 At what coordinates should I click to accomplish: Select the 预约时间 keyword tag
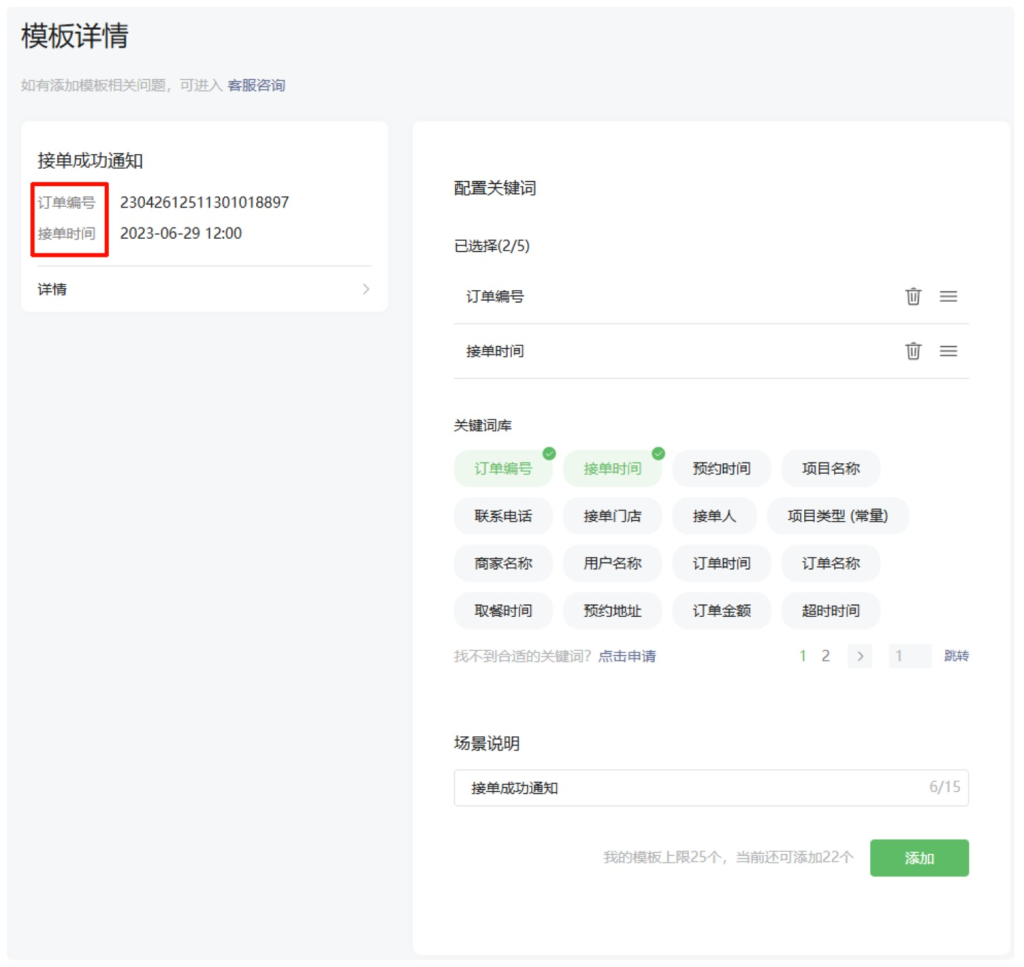[721, 468]
